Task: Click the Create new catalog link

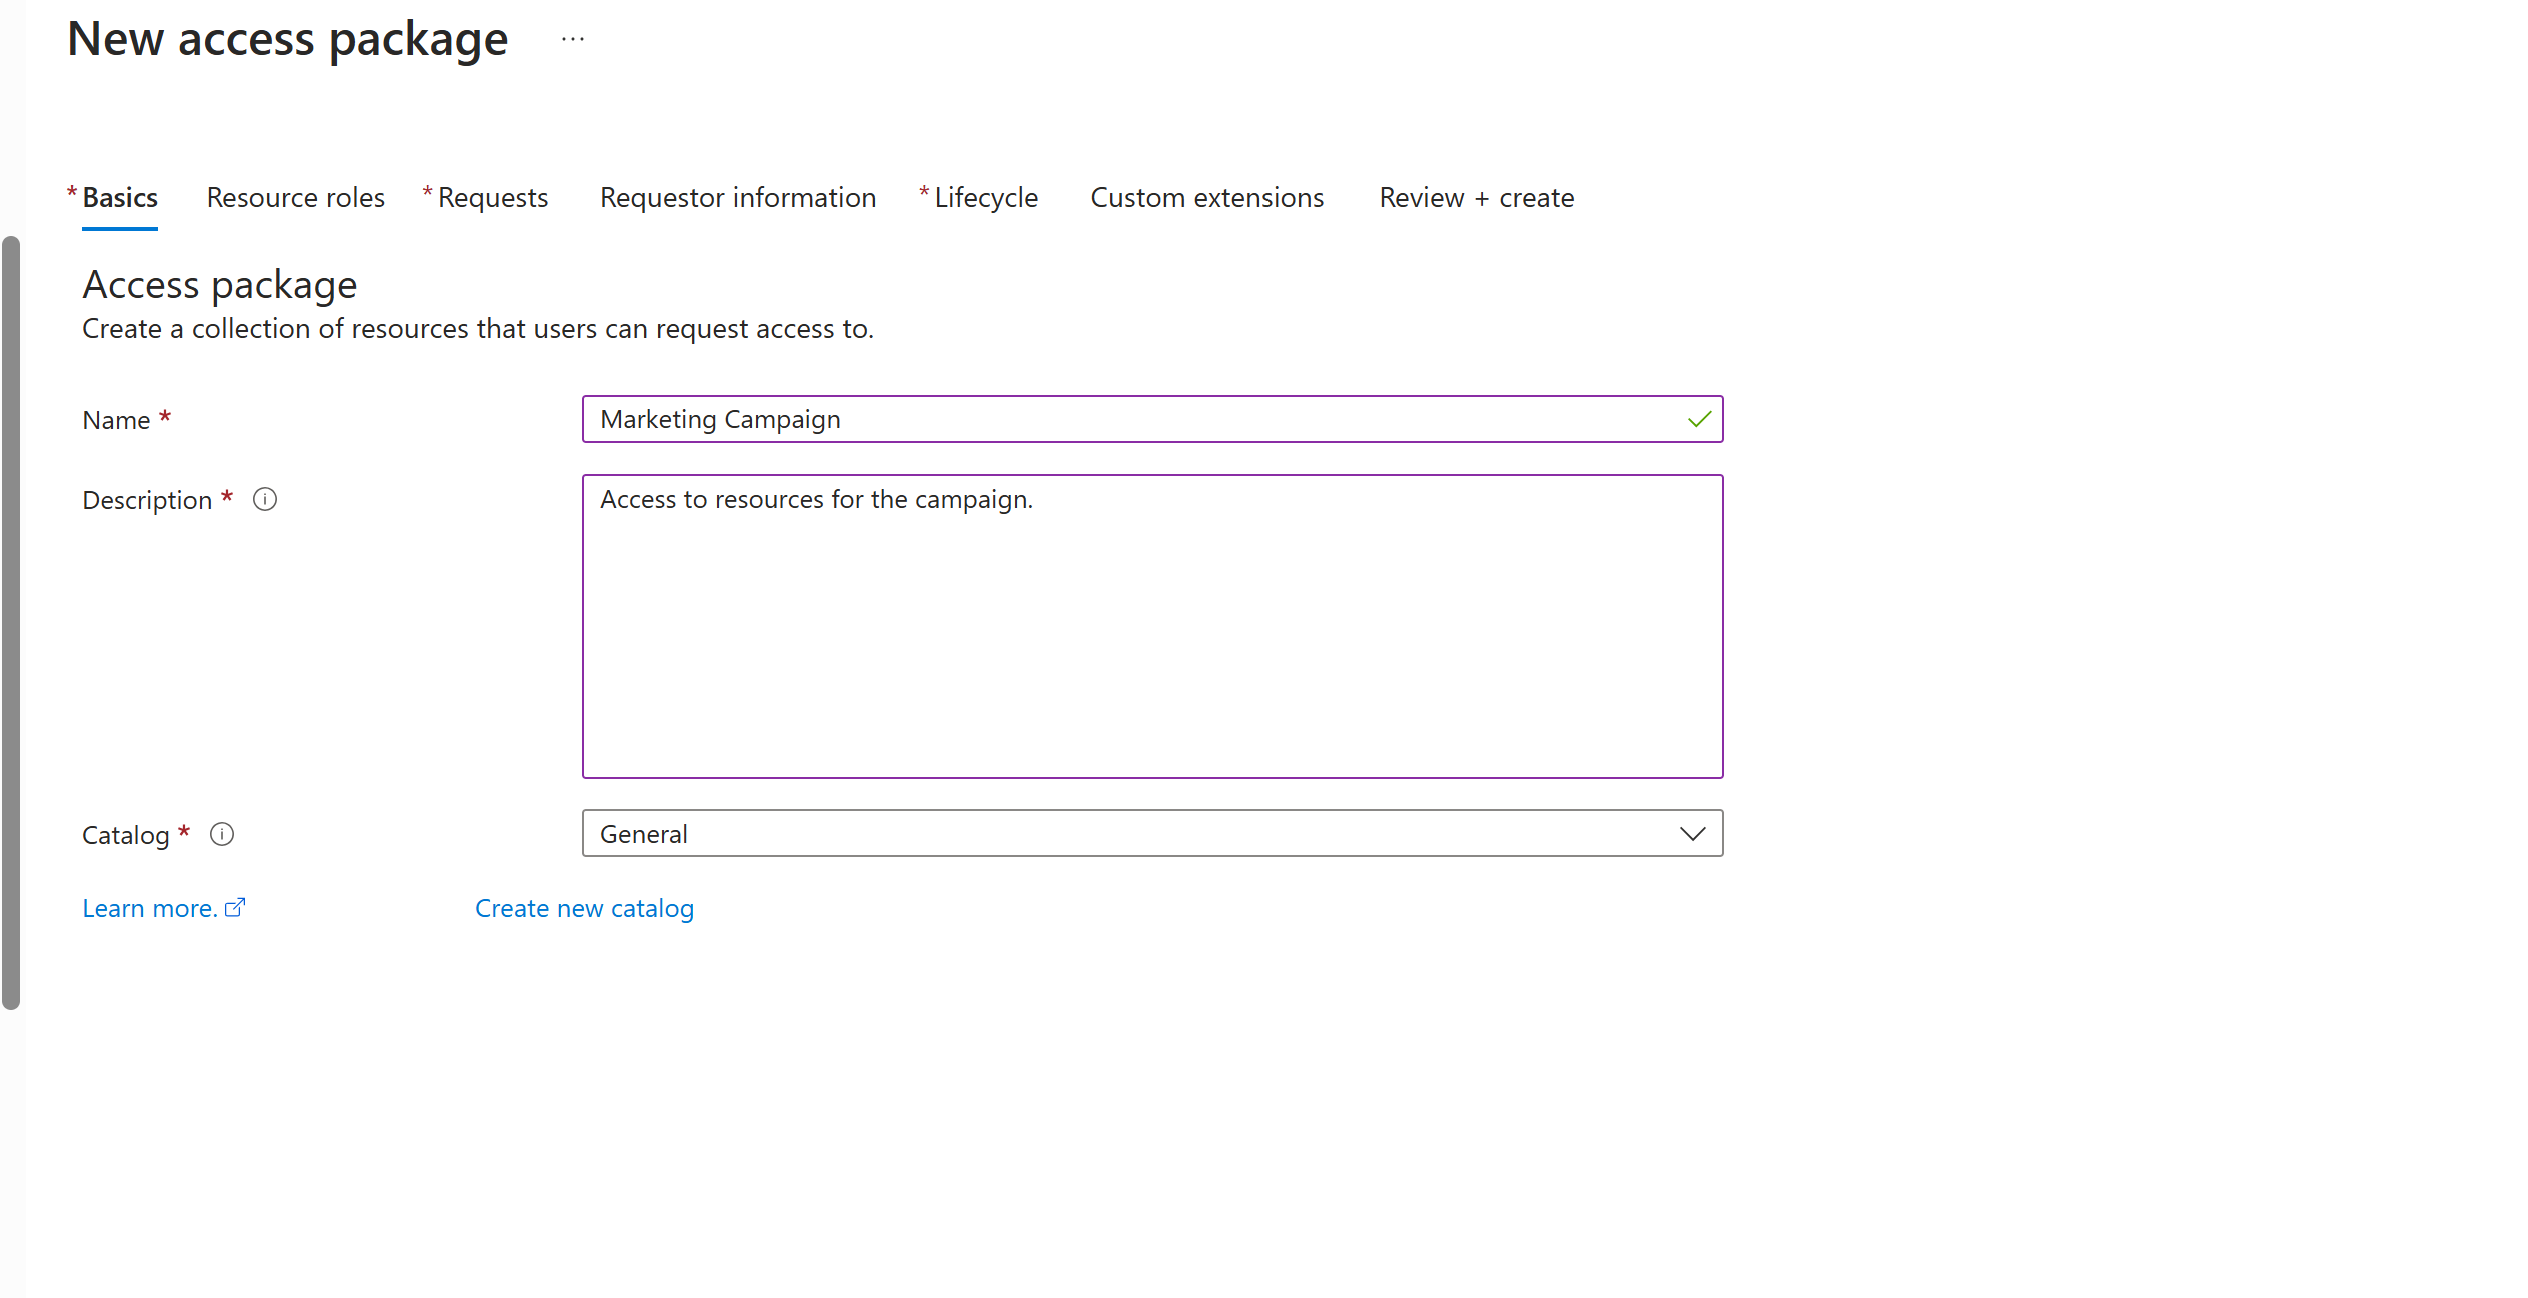Action: (584, 908)
